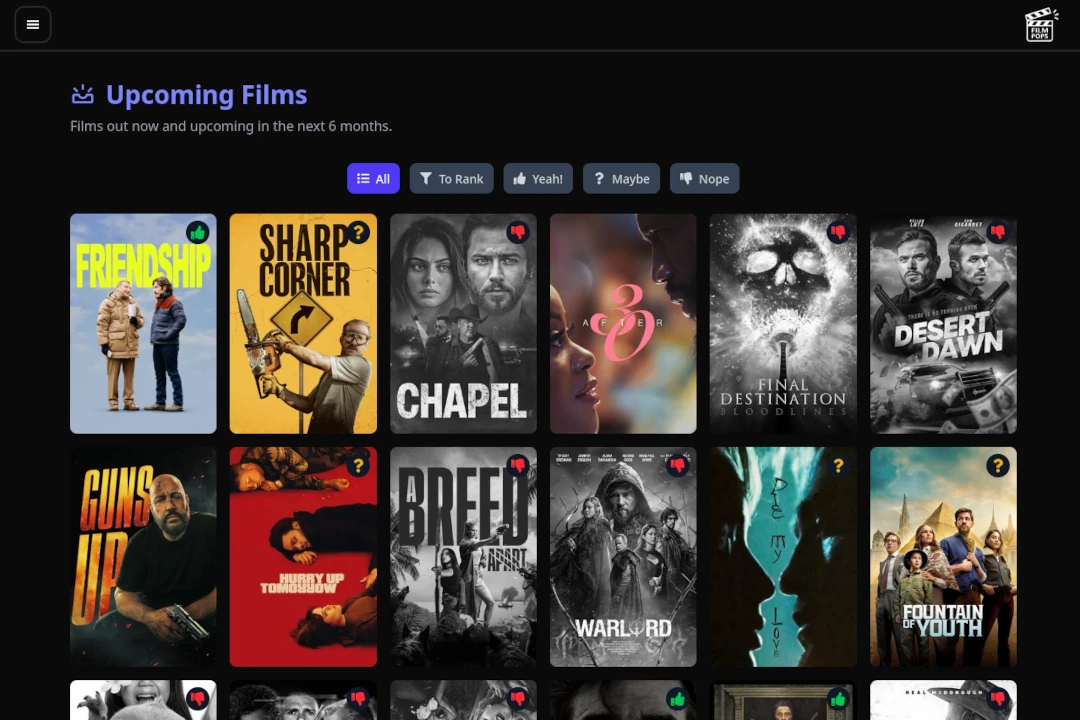Image resolution: width=1080 pixels, height=720 pixels.
Task: Show films rated Maybe
Action: [x=621, y=179]
